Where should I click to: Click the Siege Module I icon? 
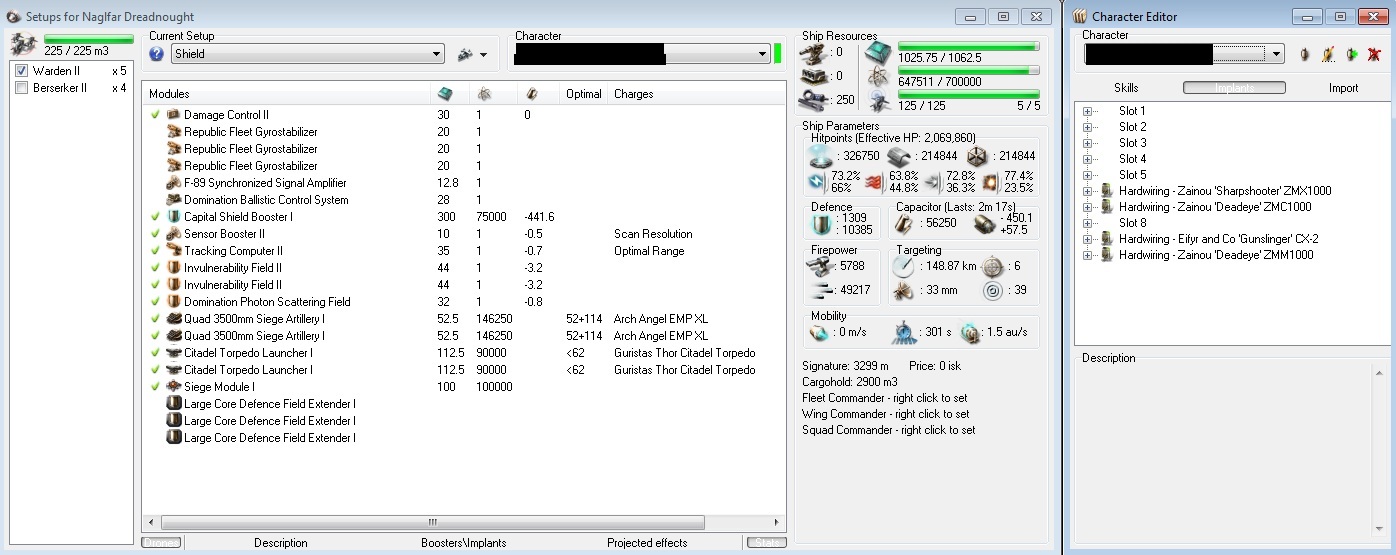(173, 387)
